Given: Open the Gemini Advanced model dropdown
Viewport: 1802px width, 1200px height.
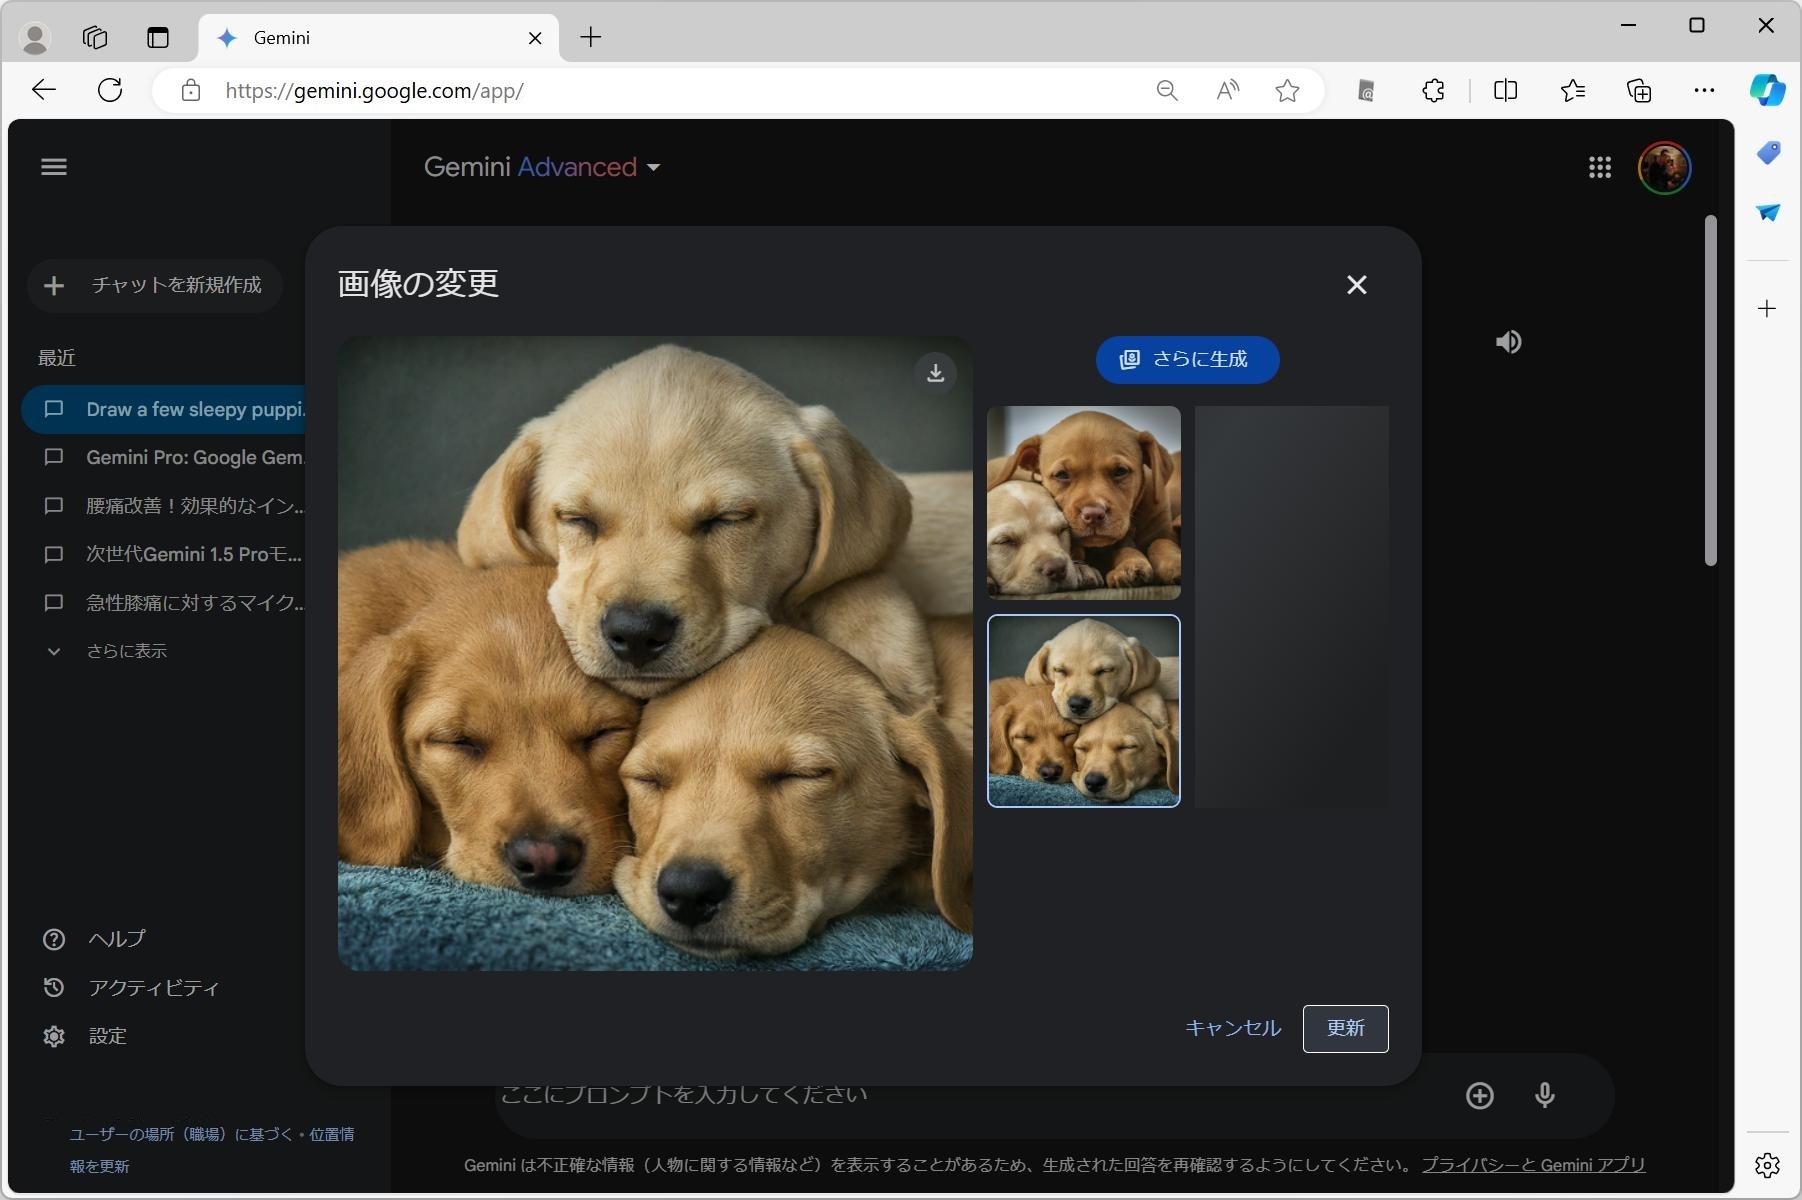Looking at the screenshot, I should [x=542, y=167].
